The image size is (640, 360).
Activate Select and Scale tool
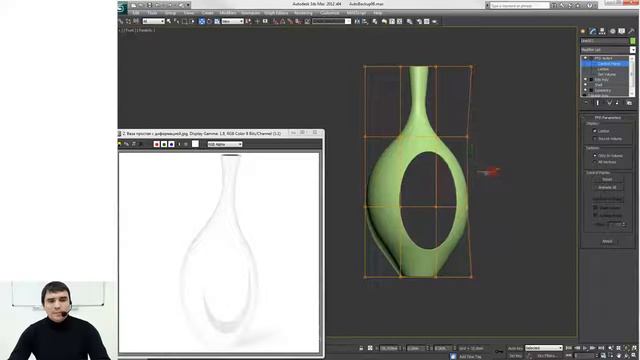click(x=217, y=21)
